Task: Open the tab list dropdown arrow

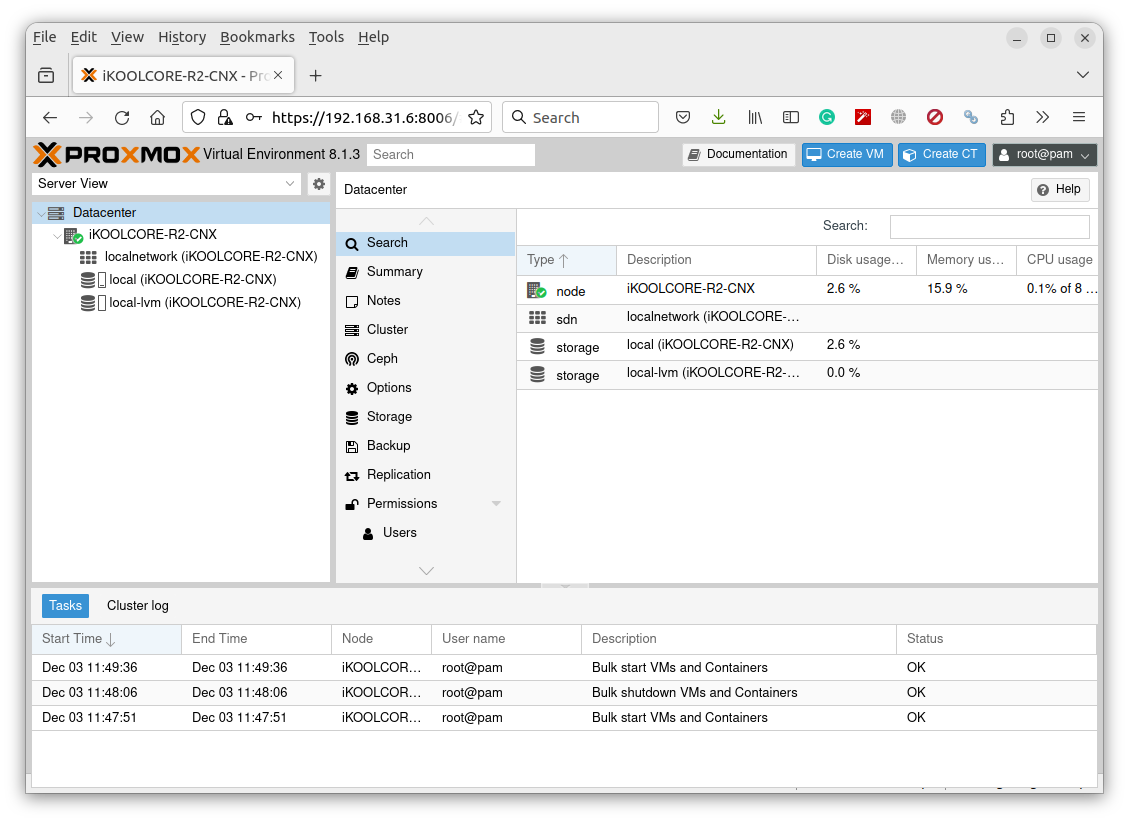Action: click(1082, 76)
